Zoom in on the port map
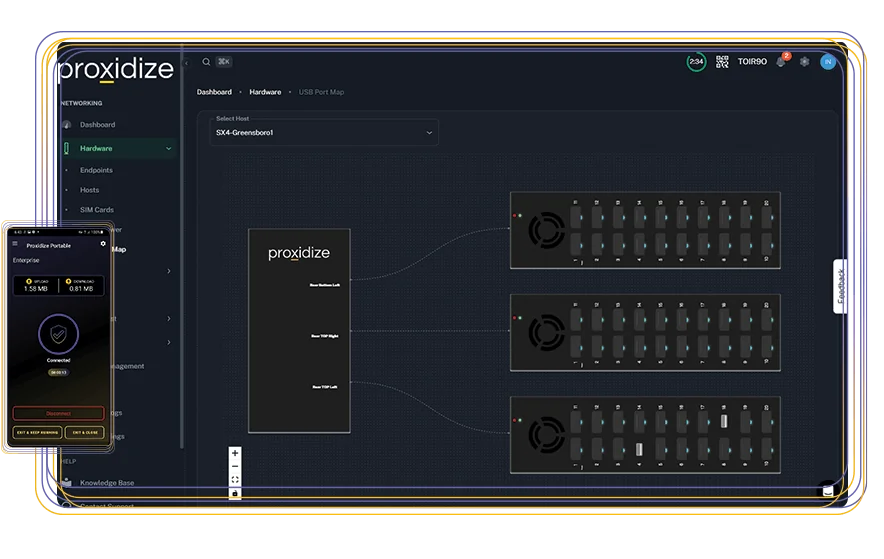 point(235,453)
